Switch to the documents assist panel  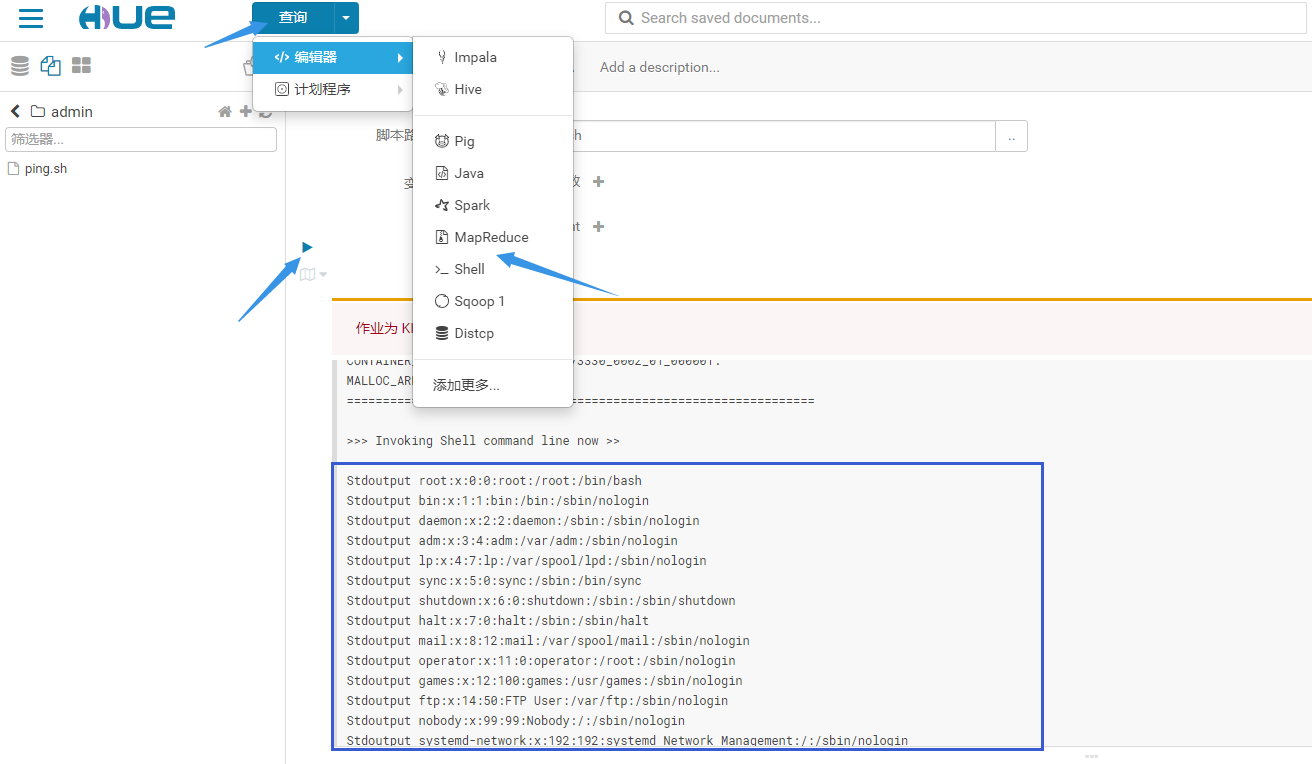click(50, 66)
